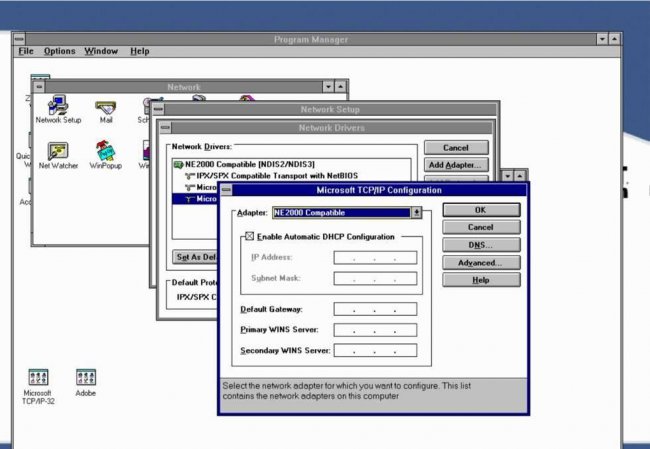Open the File menu
The image size is (650, 449).
(x=26, y=51)
